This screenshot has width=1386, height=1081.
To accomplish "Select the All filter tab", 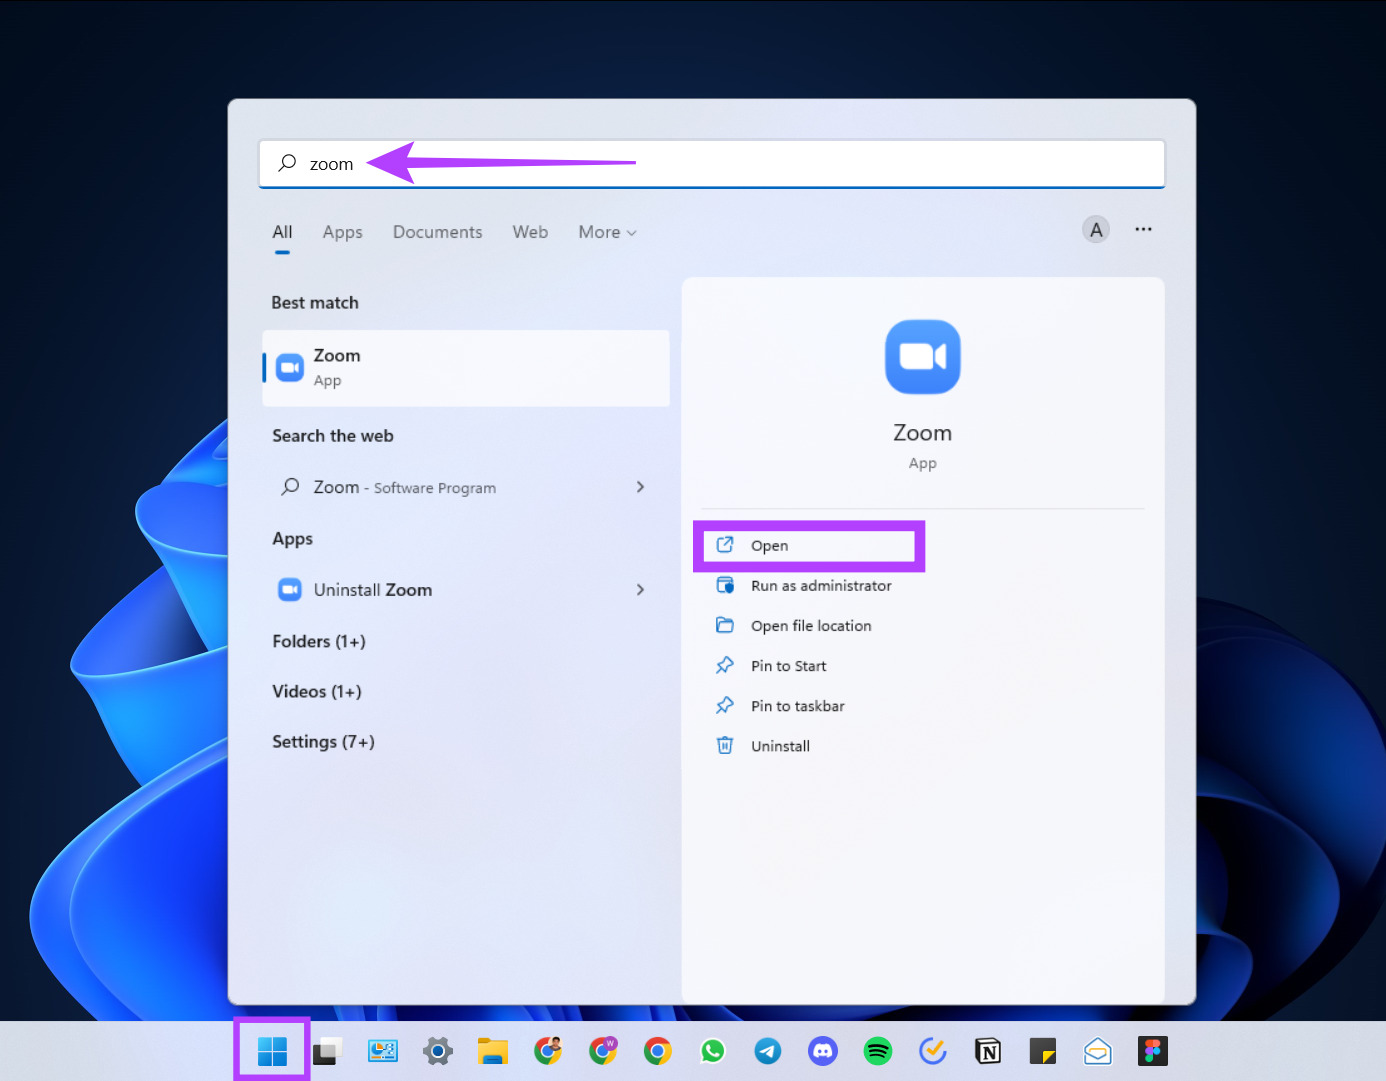I will (x=283, y=232).
